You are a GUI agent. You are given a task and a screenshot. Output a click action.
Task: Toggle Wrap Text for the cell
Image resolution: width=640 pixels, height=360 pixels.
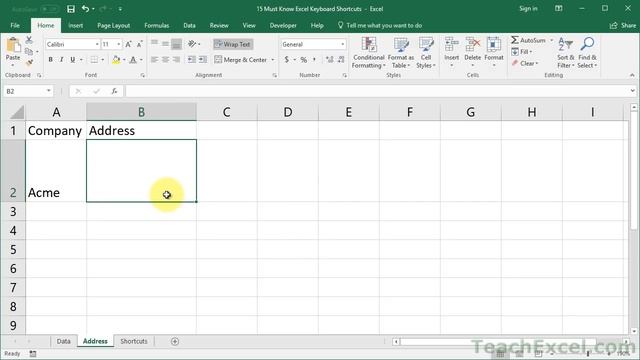tap(233, 44)
